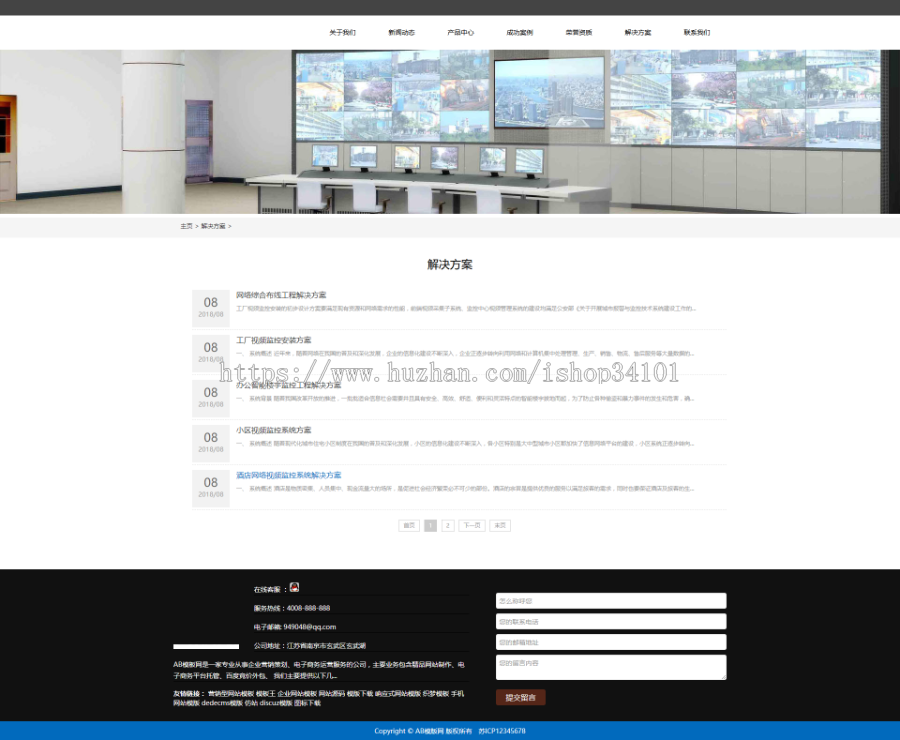Click the 关于我们 menu item
This screenshot has height=740, width=900.
click(344, 31)
